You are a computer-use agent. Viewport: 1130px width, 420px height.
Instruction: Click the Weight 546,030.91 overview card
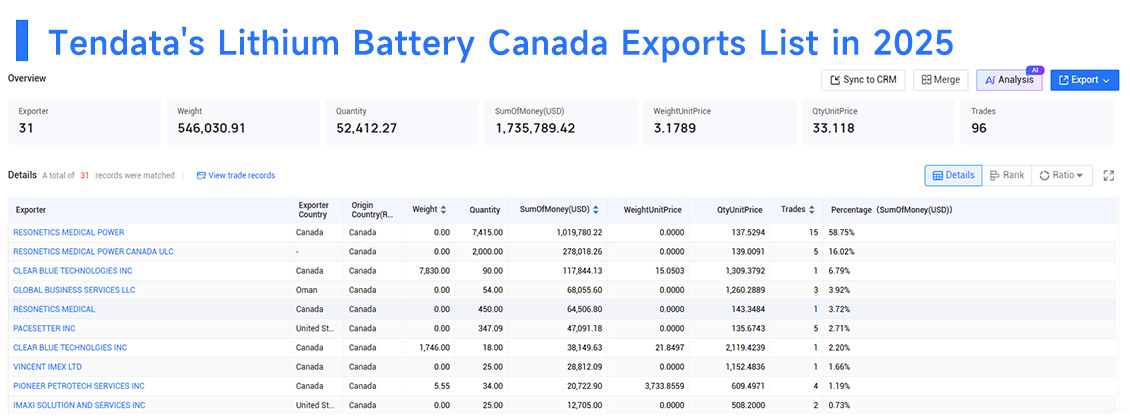(244, 122)
